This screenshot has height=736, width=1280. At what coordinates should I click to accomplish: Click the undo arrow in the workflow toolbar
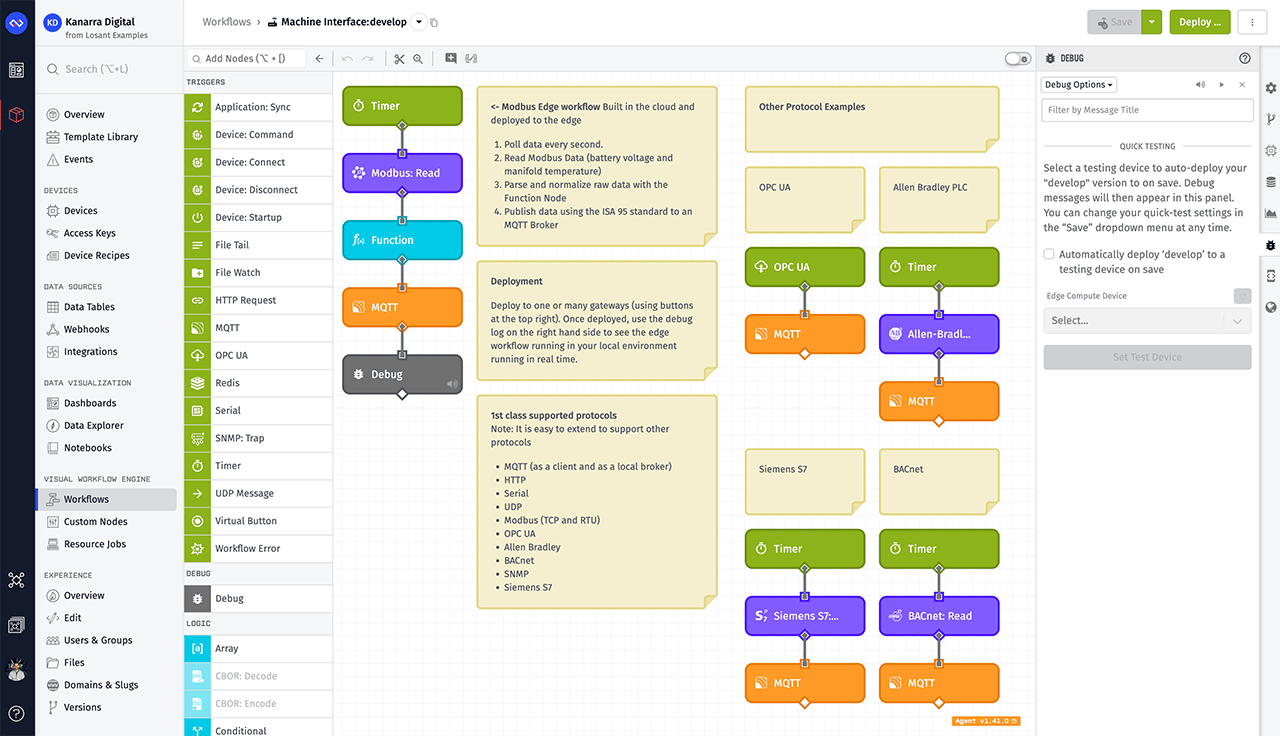pyautogui.click(x=346, y=58)
